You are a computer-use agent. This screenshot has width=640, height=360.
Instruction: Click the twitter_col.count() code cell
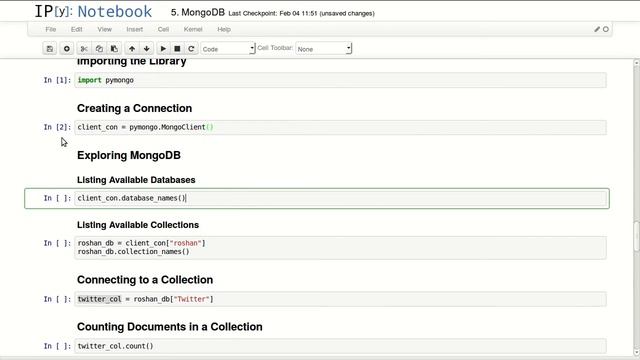pos(340,346)
